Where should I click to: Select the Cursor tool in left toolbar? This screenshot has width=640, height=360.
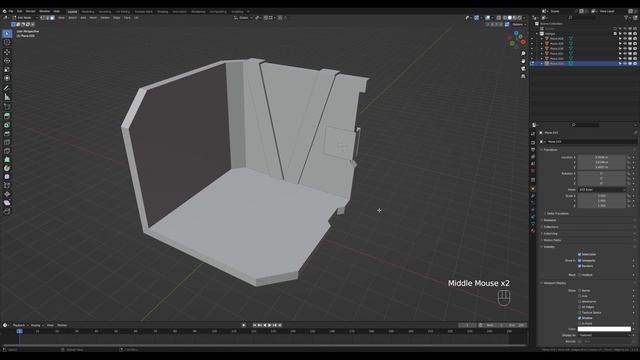[7, 42]
